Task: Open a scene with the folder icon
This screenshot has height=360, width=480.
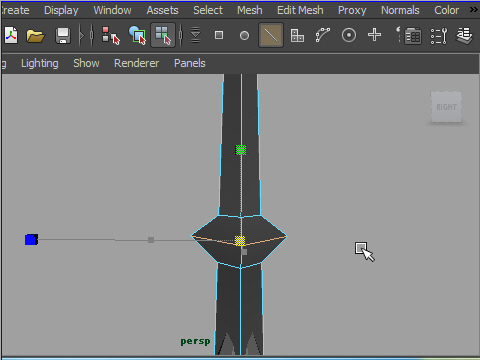Action: [x=35, y=36]
